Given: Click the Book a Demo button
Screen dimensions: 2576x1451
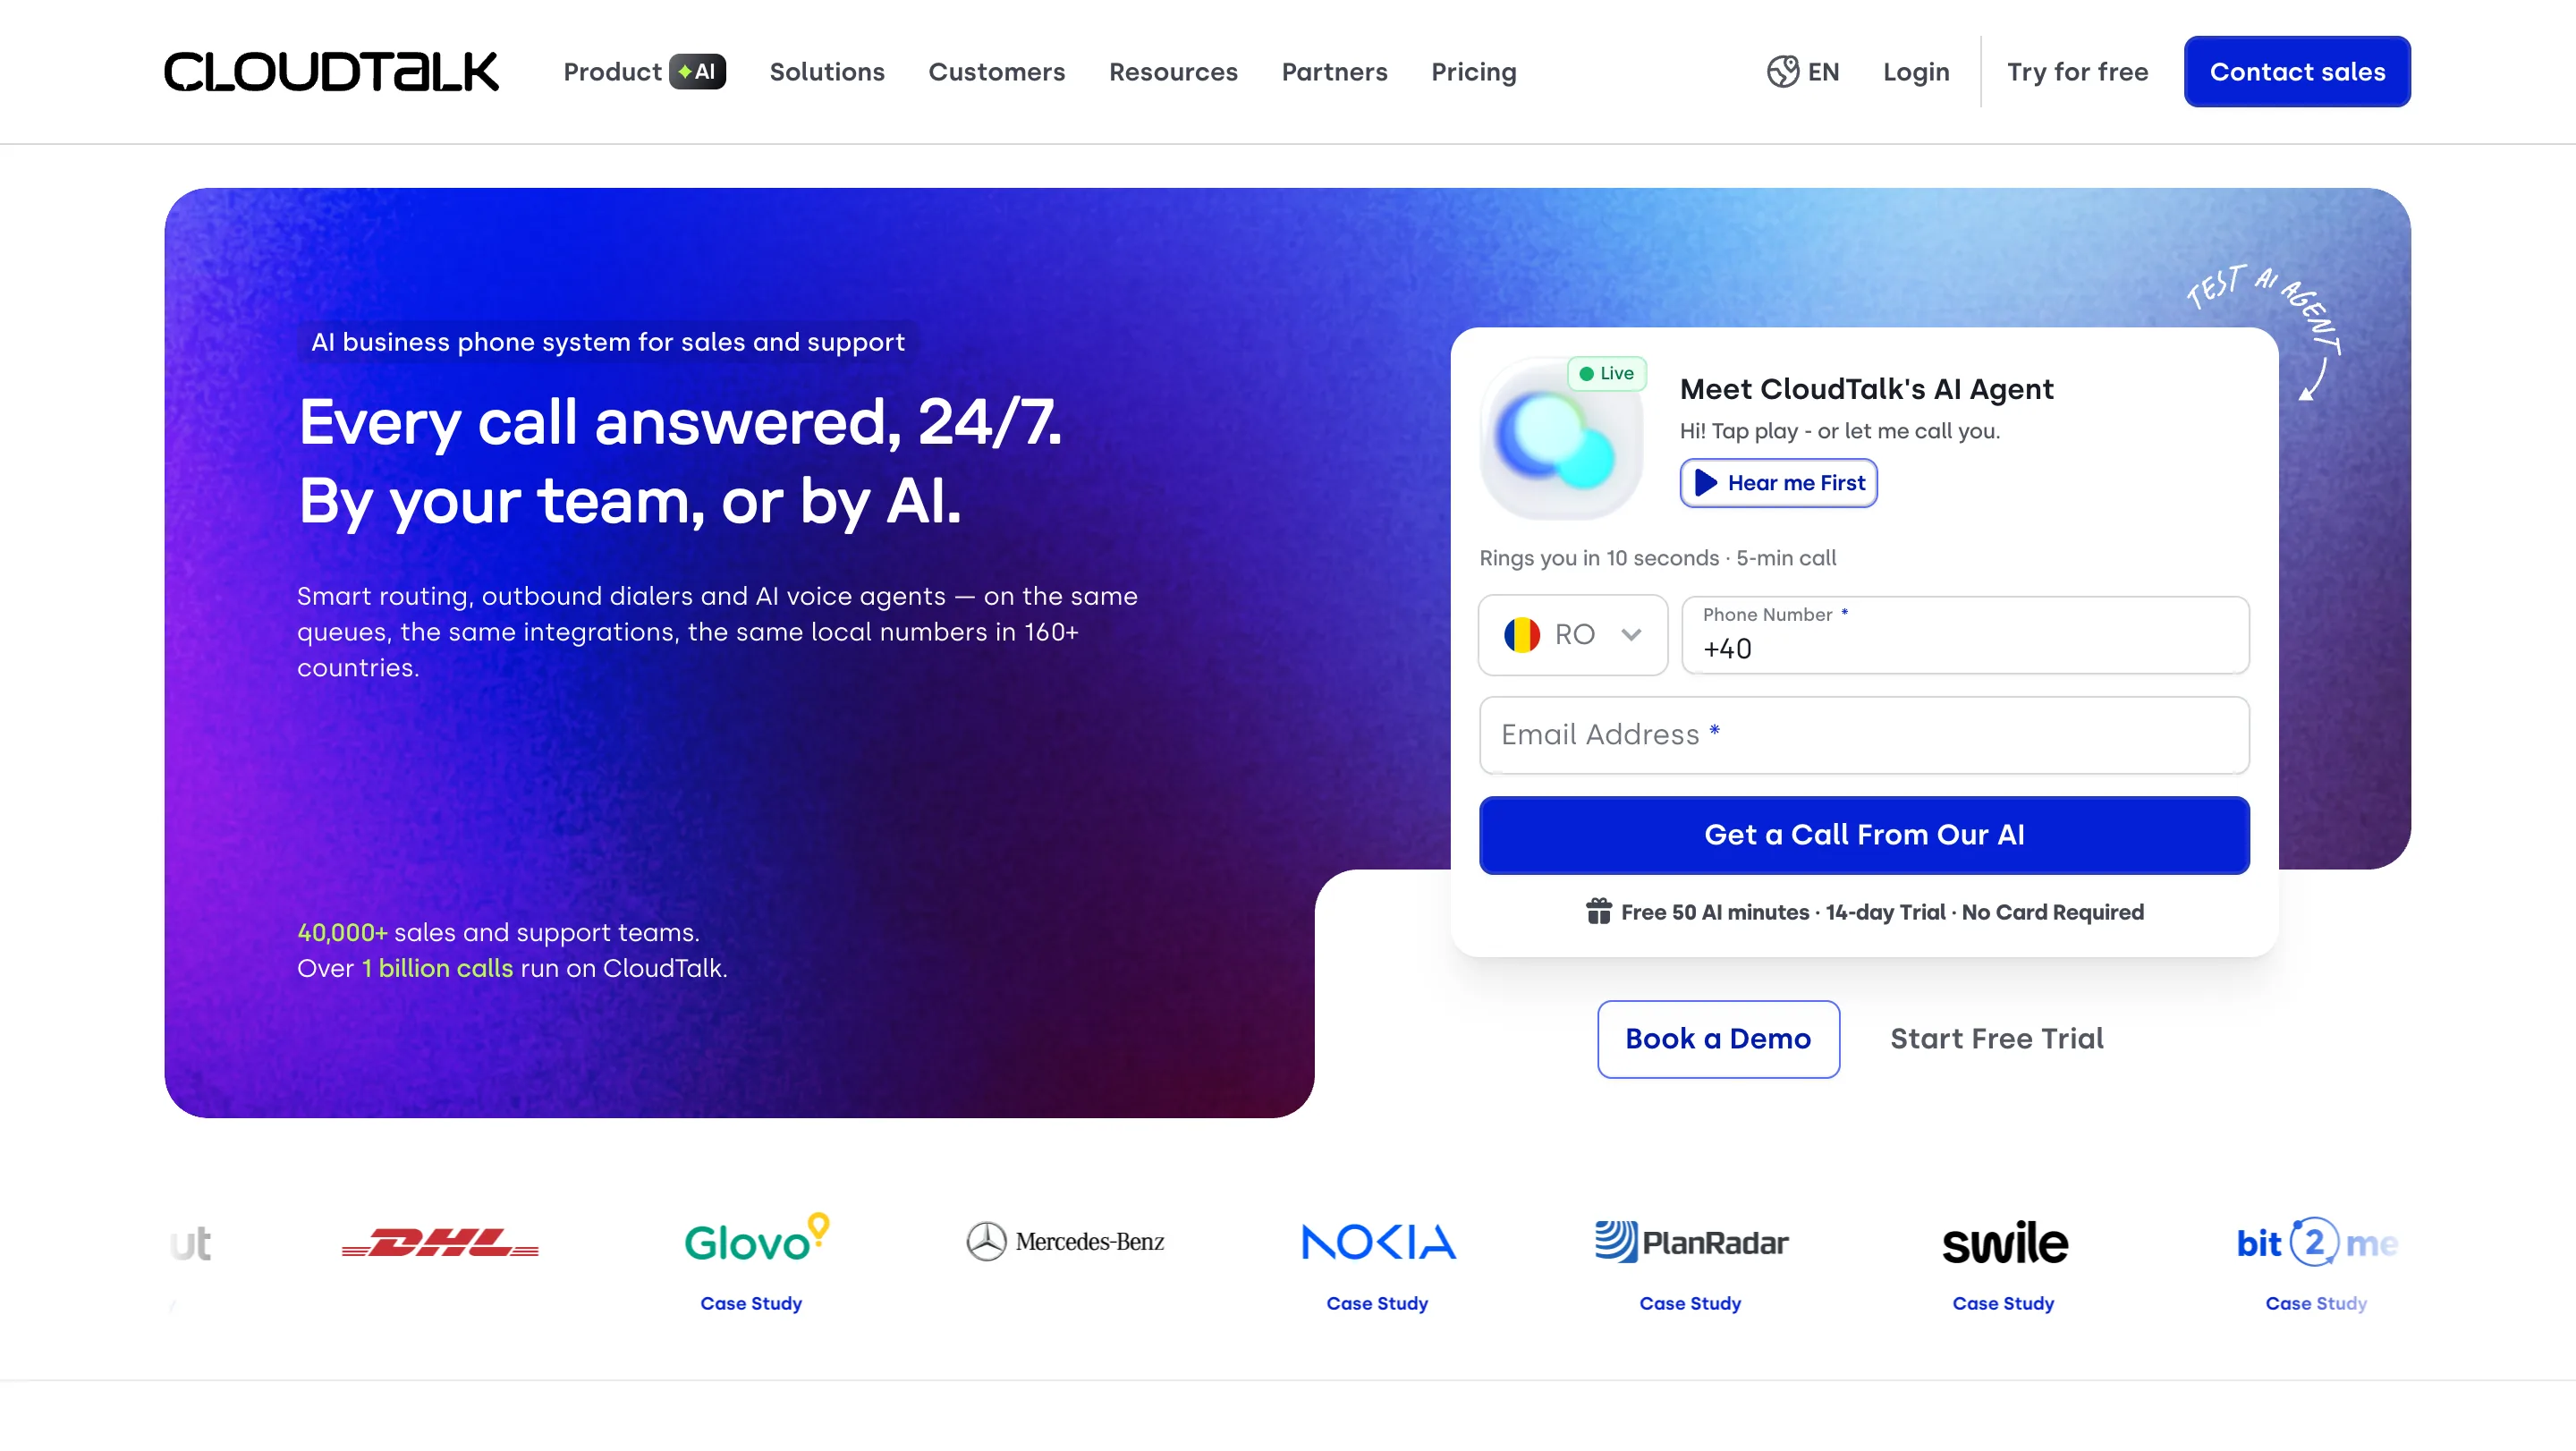Looking at the screenshot, I should (1718, 1039).
